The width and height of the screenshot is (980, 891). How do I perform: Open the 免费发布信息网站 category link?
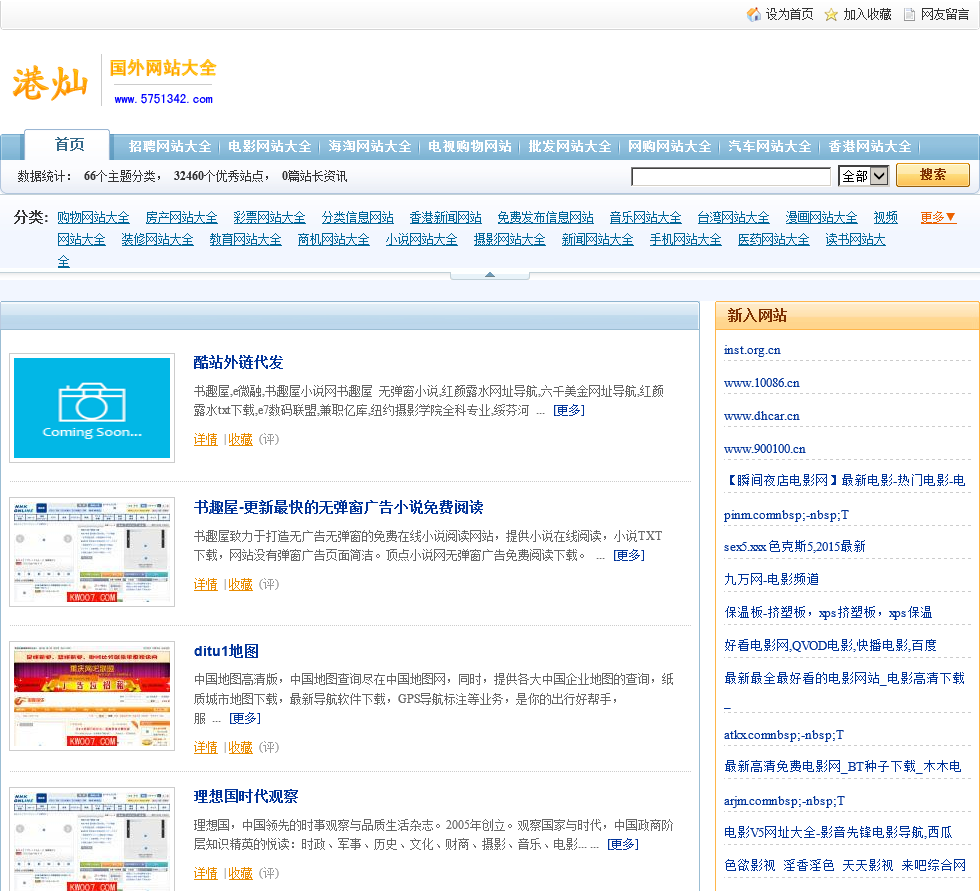point(546,217)
